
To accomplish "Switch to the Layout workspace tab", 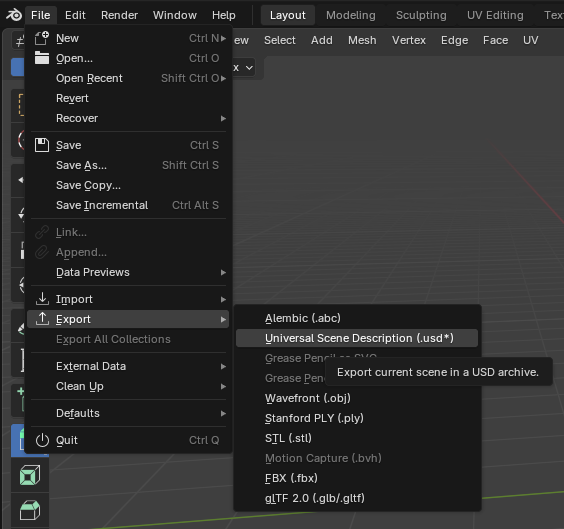I will [288, 15].
